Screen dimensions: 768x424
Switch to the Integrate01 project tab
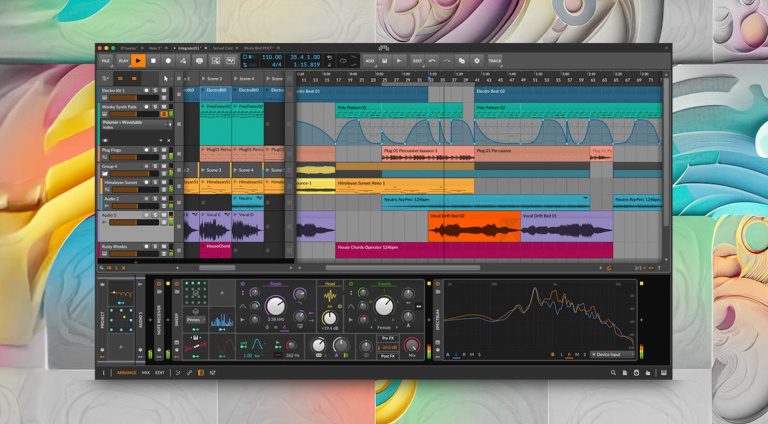pyautogui.click(x=190, y=48)
